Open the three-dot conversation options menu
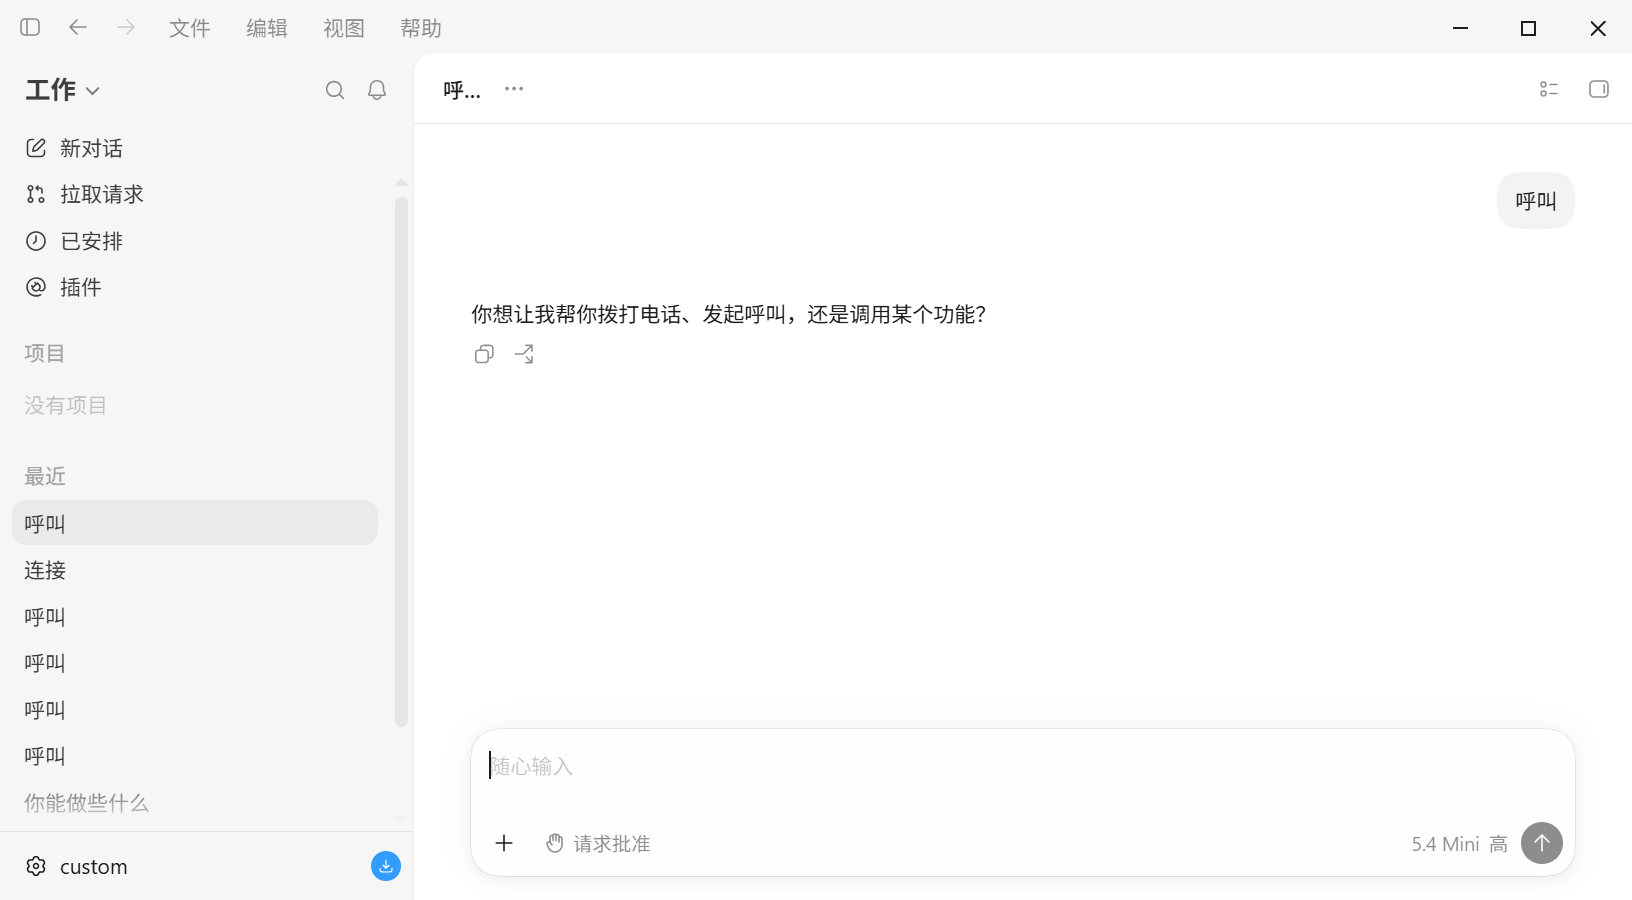 [x=514, y=89]
